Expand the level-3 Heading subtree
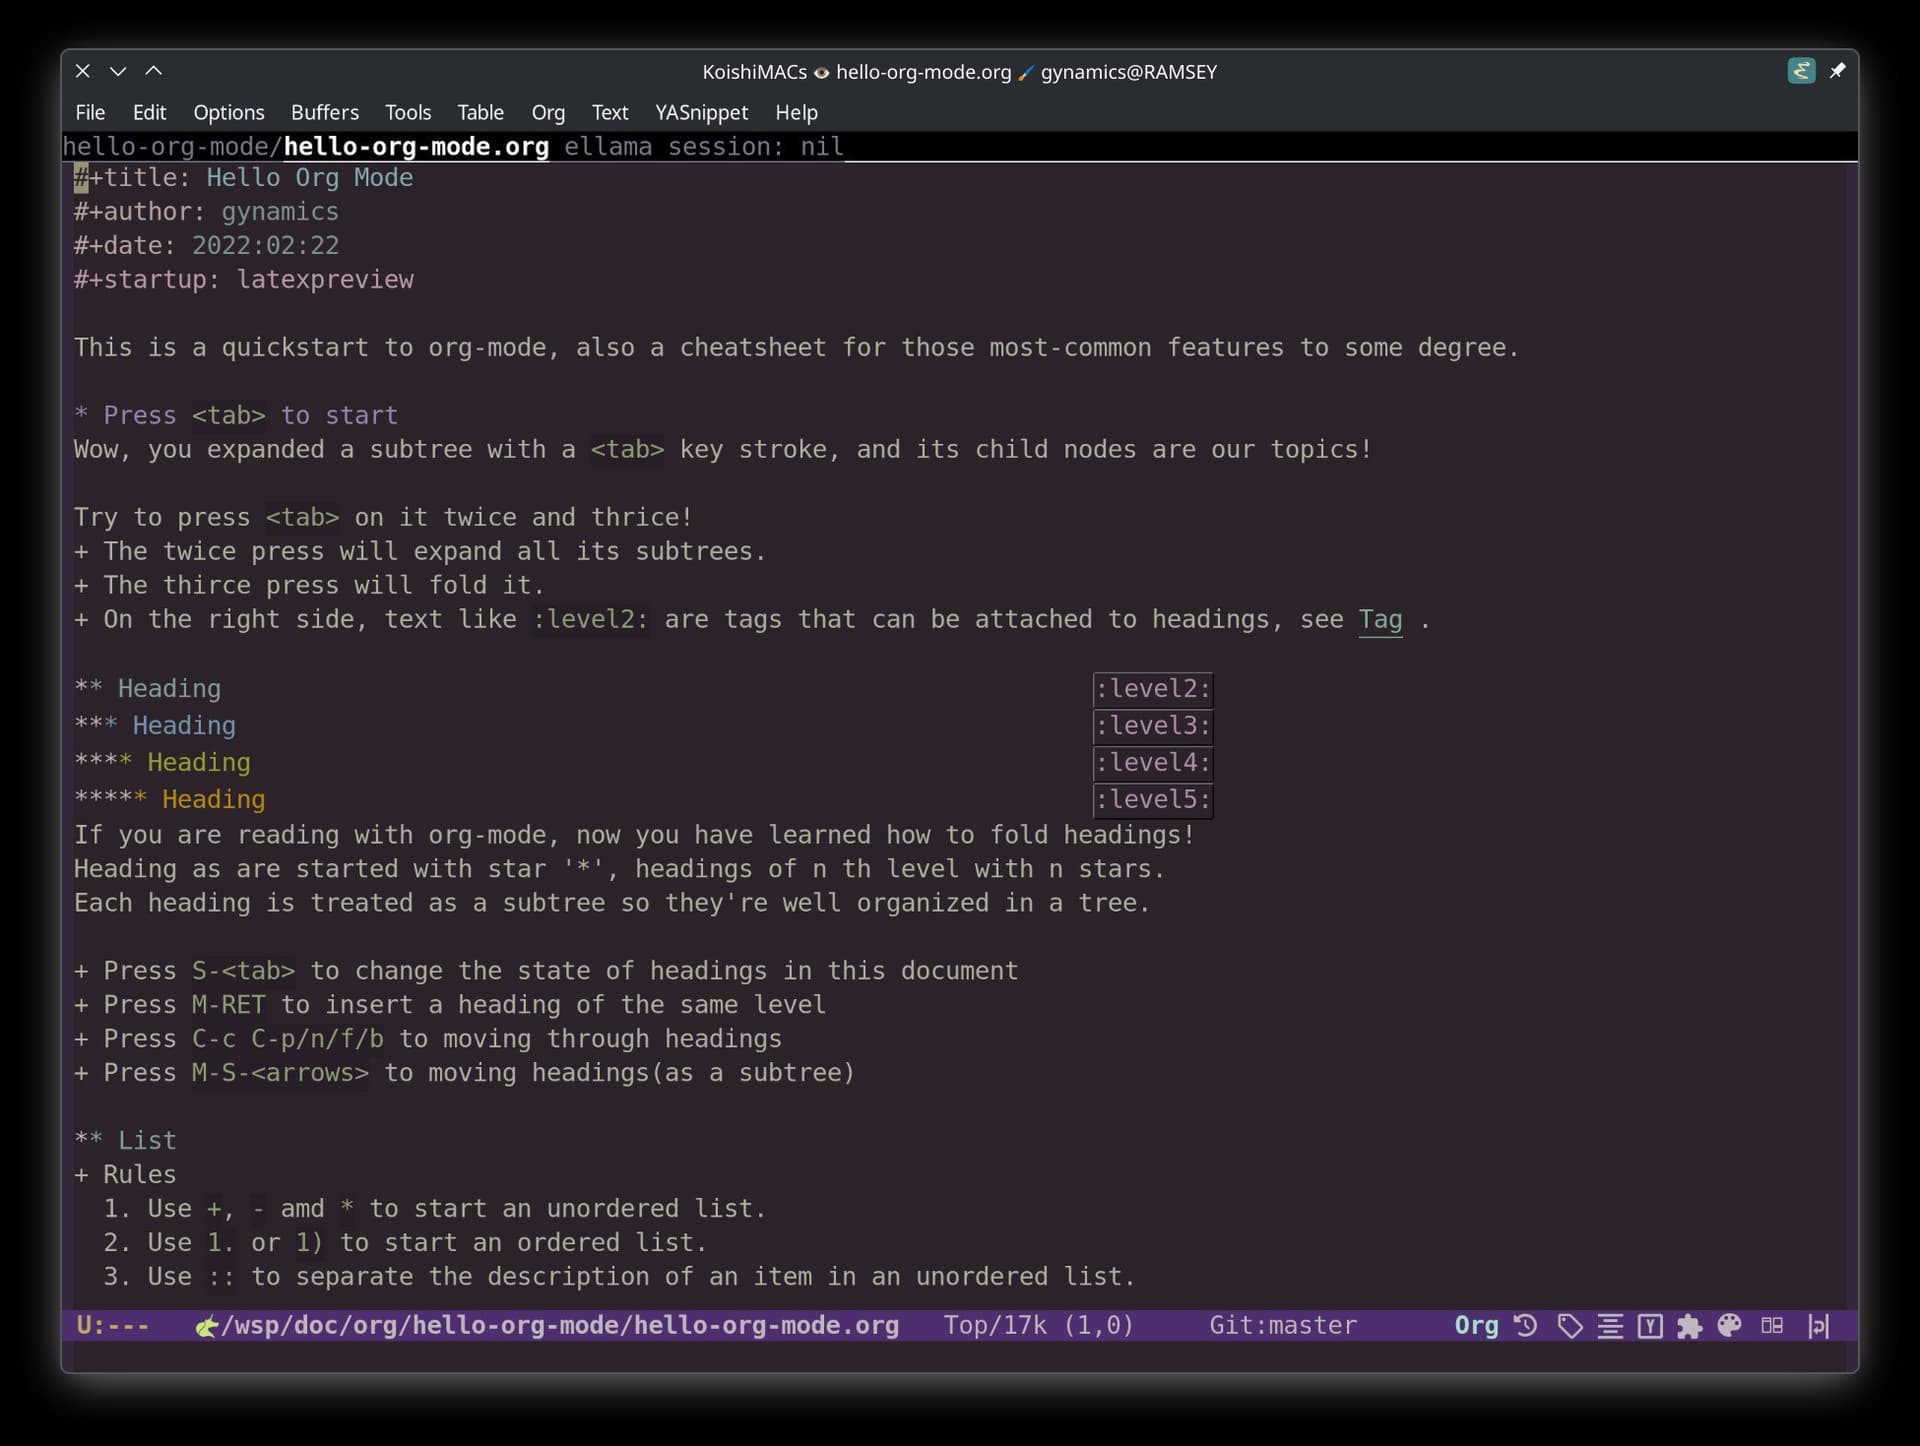This screenshot has height=1446, width=1920. 183,725
